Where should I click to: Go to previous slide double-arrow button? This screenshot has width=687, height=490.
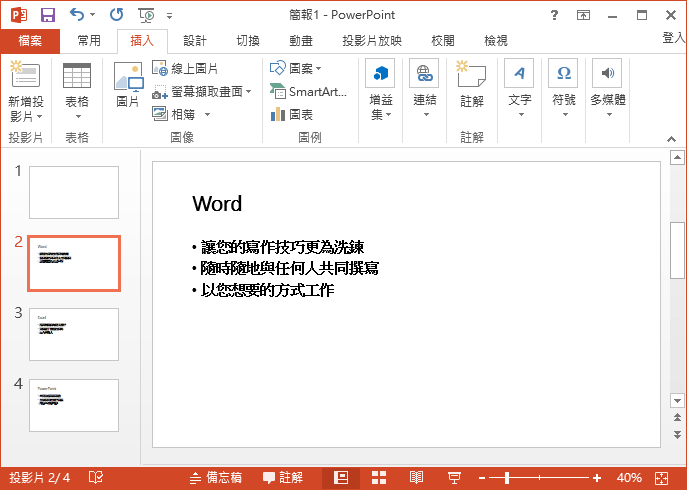(677, 417)
